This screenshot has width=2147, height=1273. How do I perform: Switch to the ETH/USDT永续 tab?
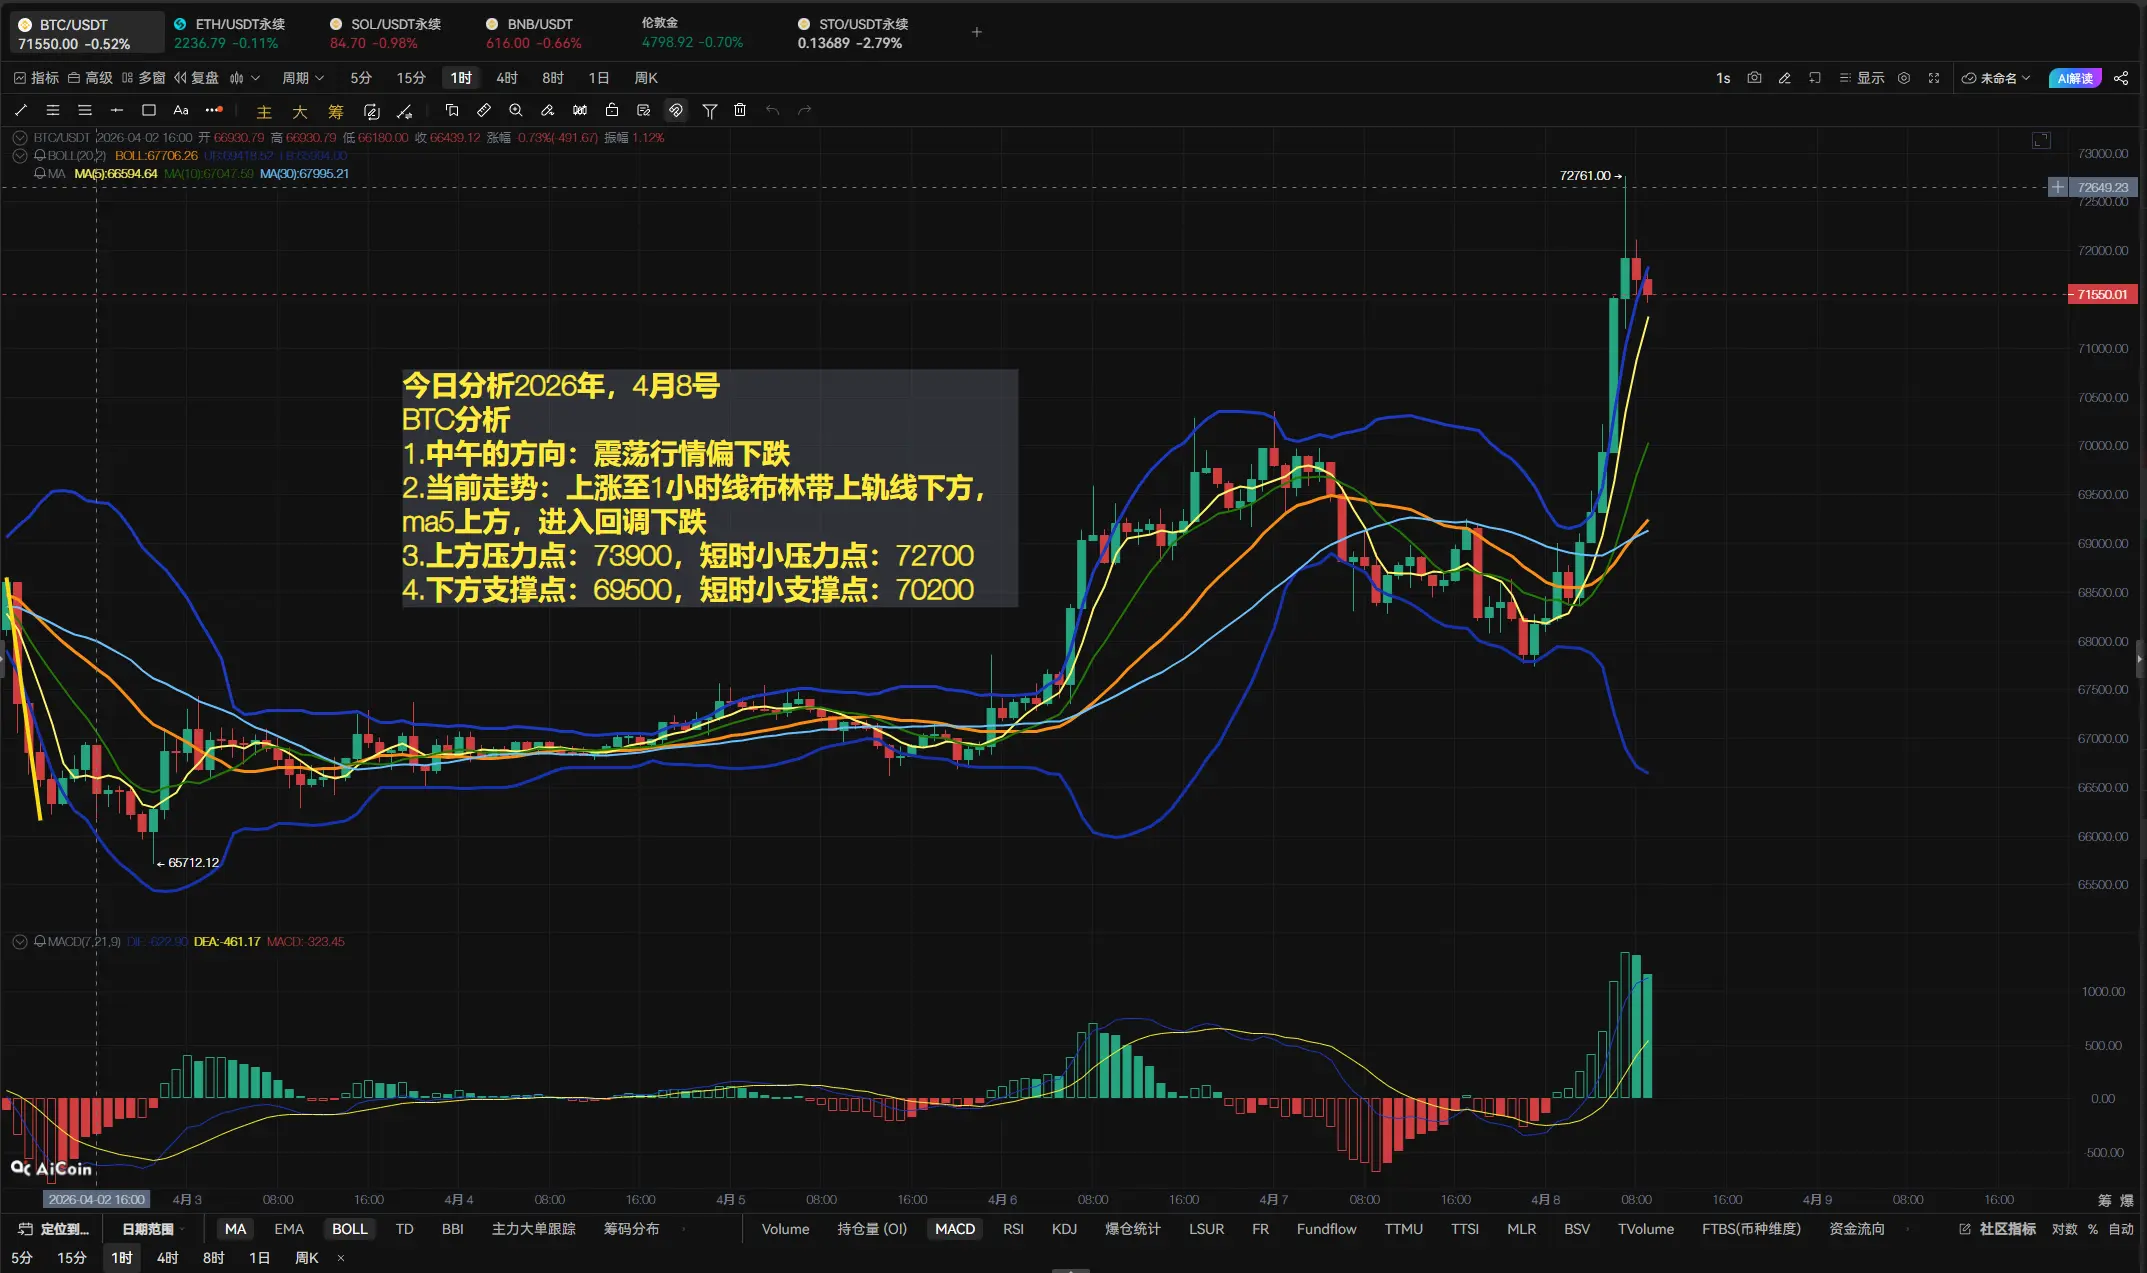(x=230, y=32)
